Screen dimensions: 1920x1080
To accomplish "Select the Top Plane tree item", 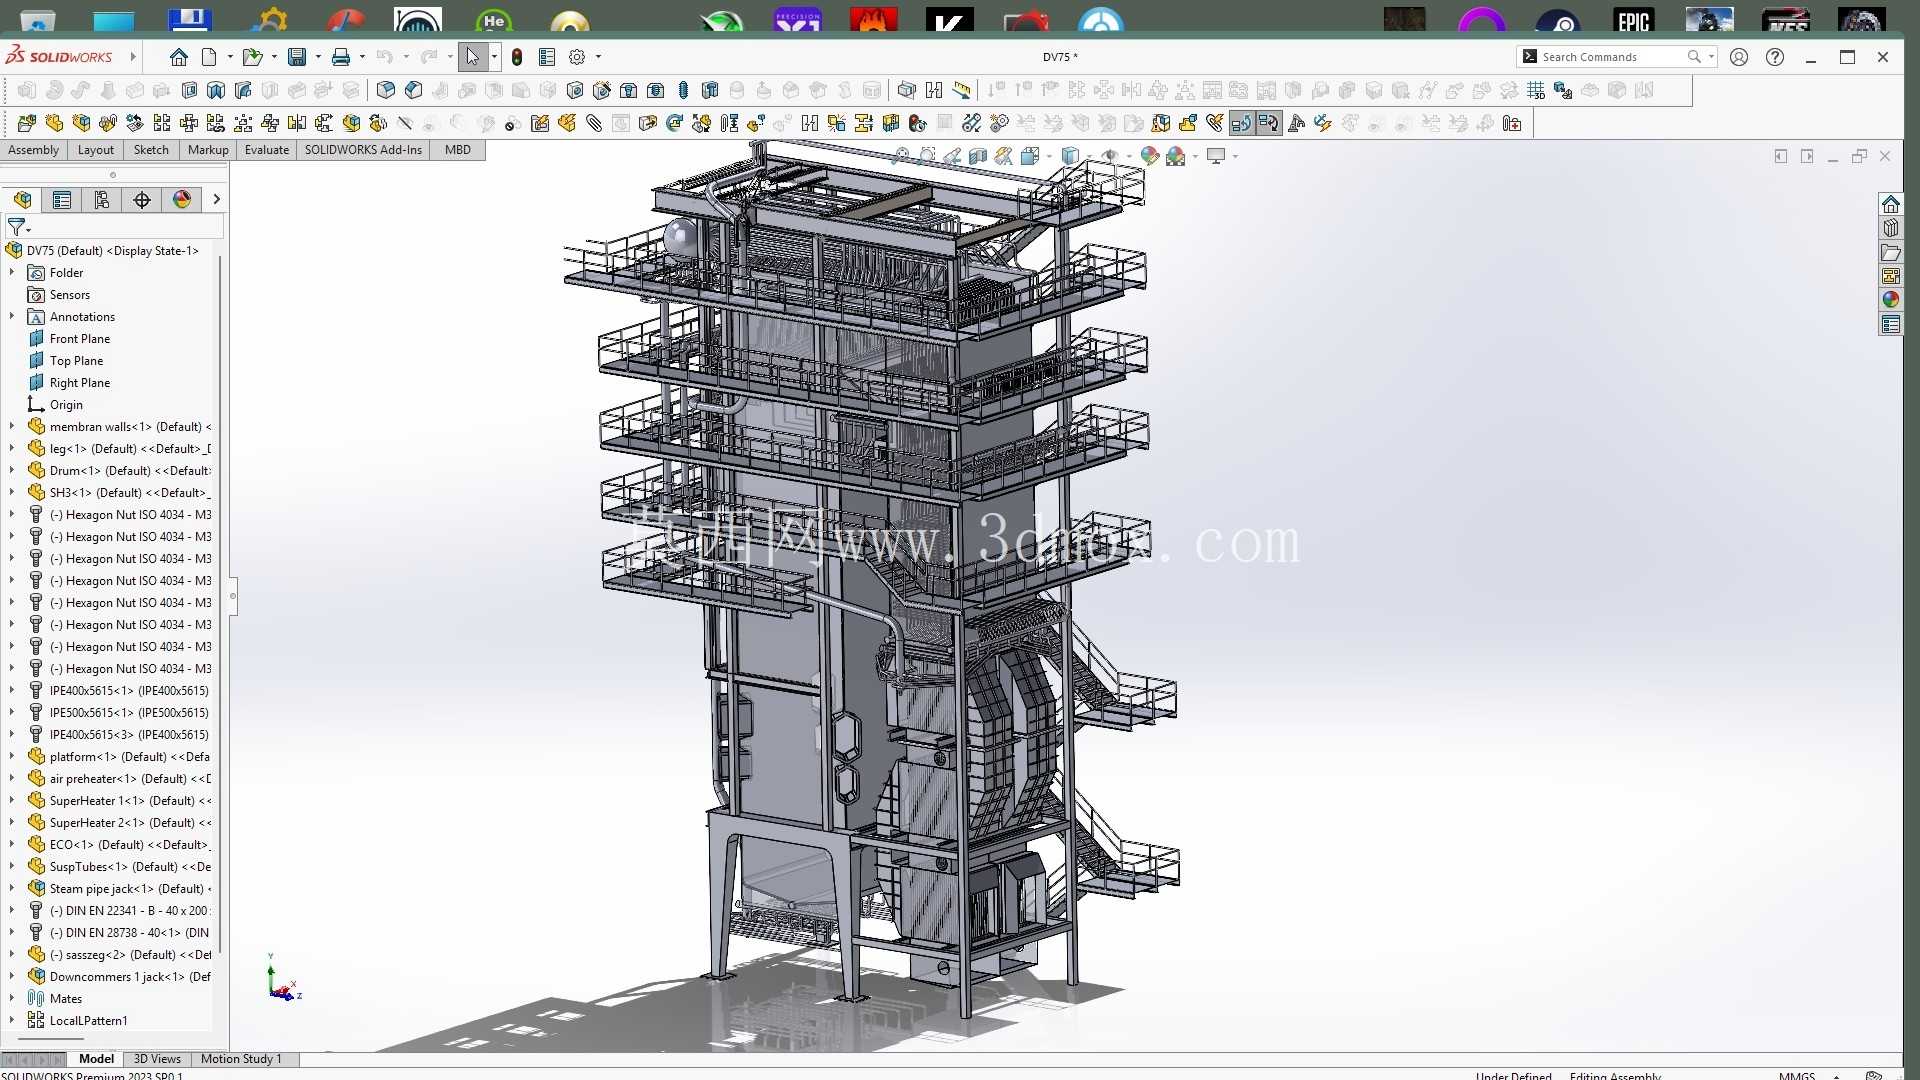I will tap(76, 361).
